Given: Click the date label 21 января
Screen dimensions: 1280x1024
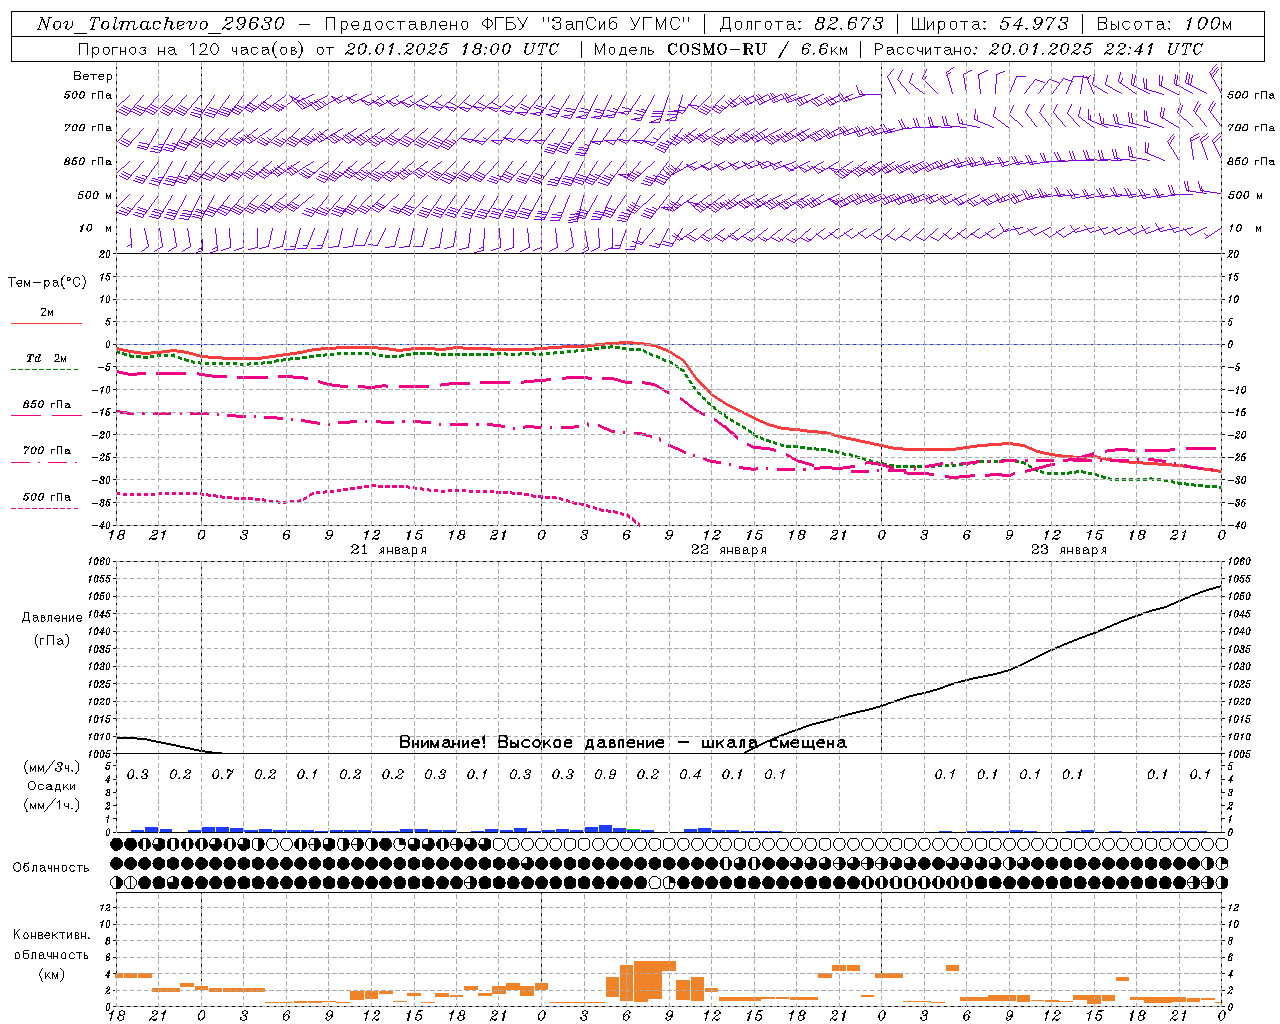Looking at the screenshot, I should coord(389,550).
